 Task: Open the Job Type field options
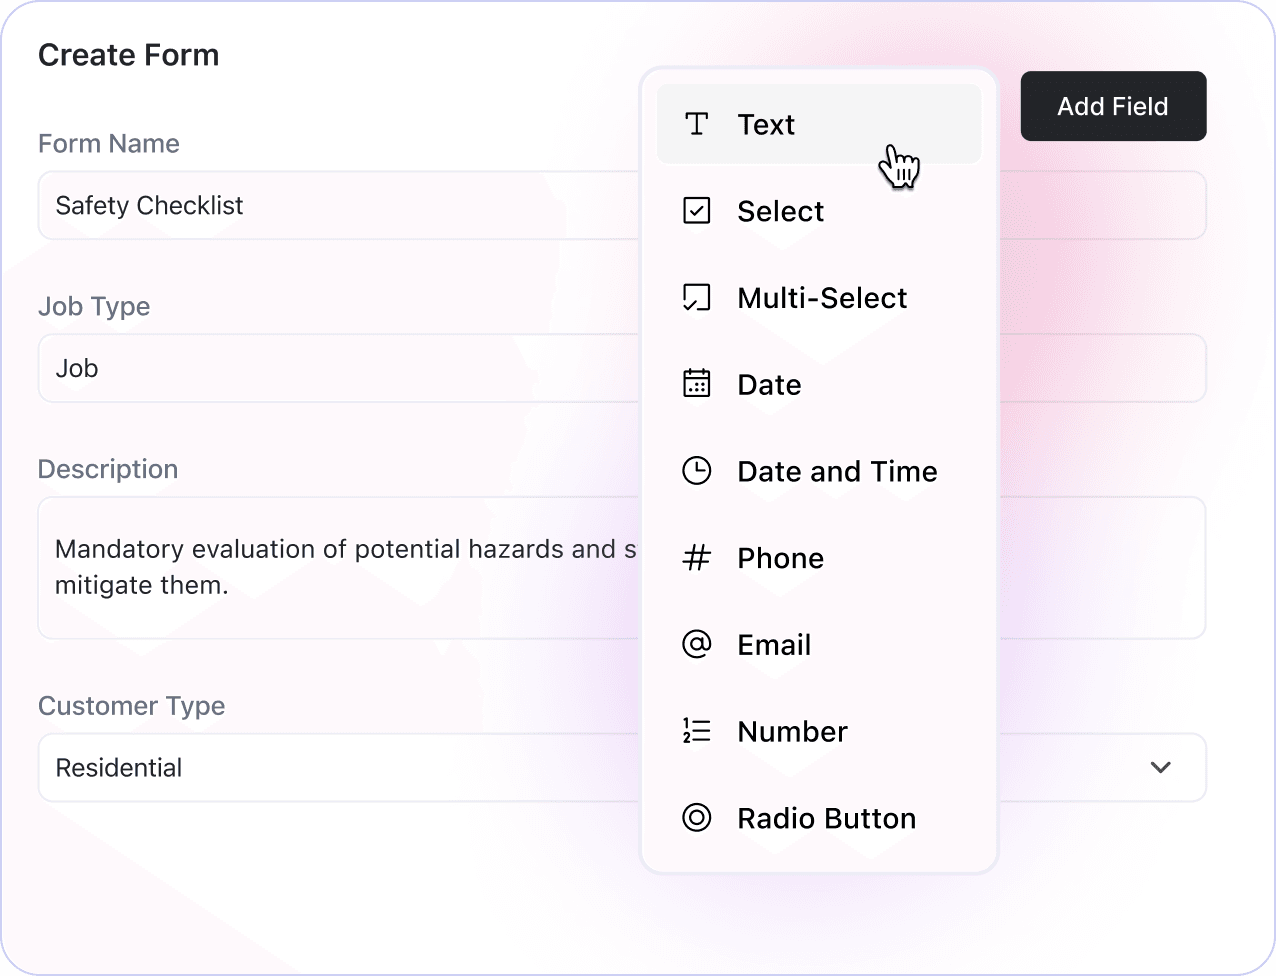[340, 368]
